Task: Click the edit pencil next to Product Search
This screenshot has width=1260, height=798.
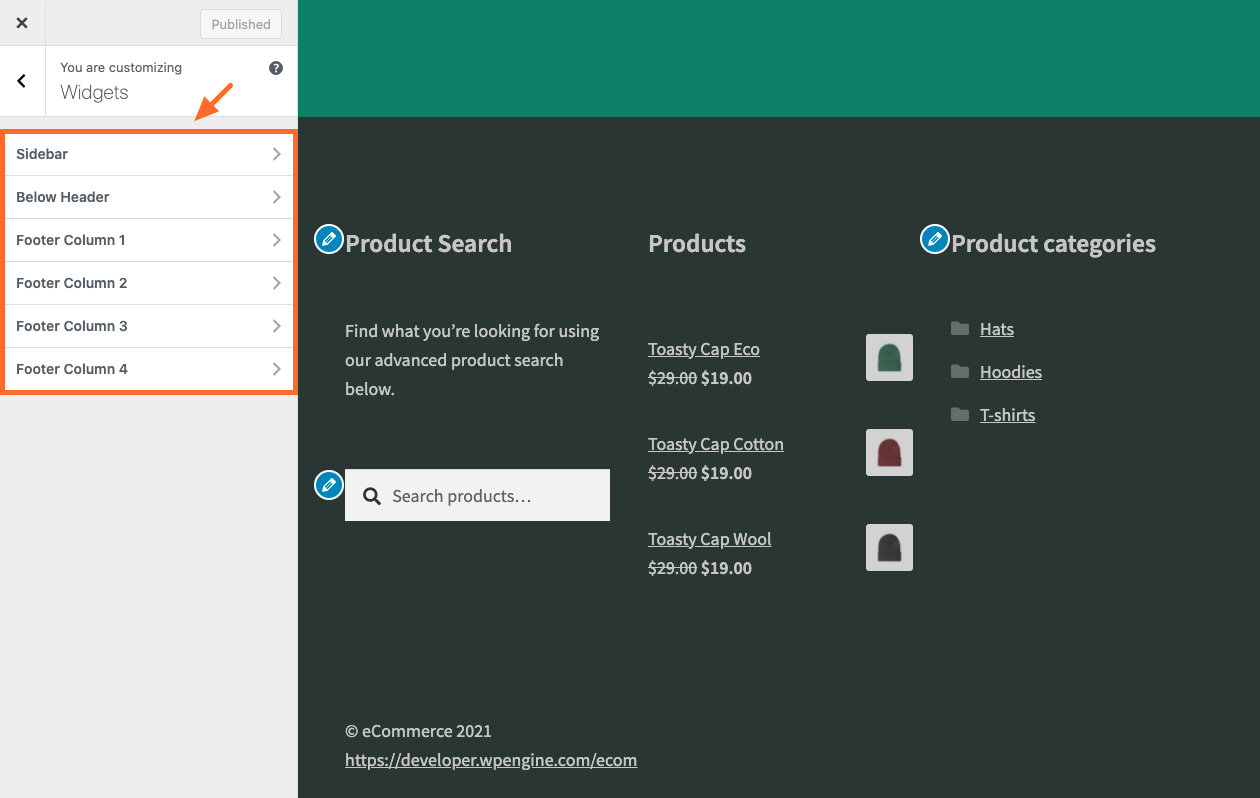Action: (x=328, y=239)
